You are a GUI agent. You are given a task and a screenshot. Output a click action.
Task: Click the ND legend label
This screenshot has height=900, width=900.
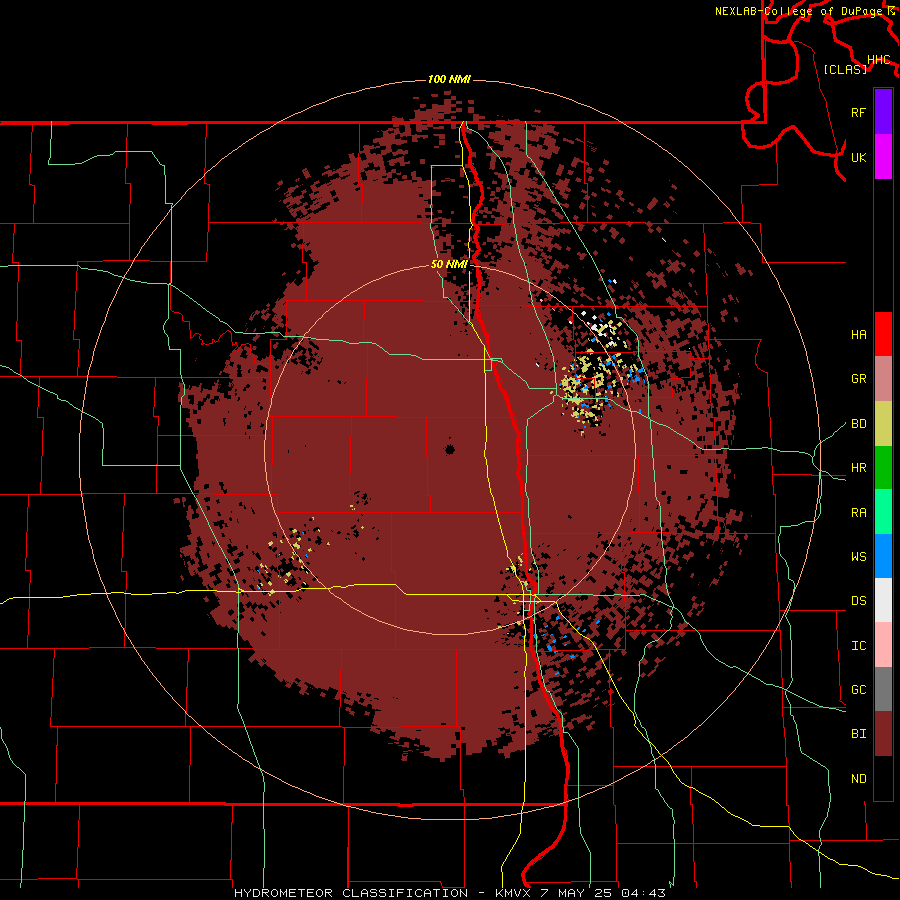coord(858,779)
